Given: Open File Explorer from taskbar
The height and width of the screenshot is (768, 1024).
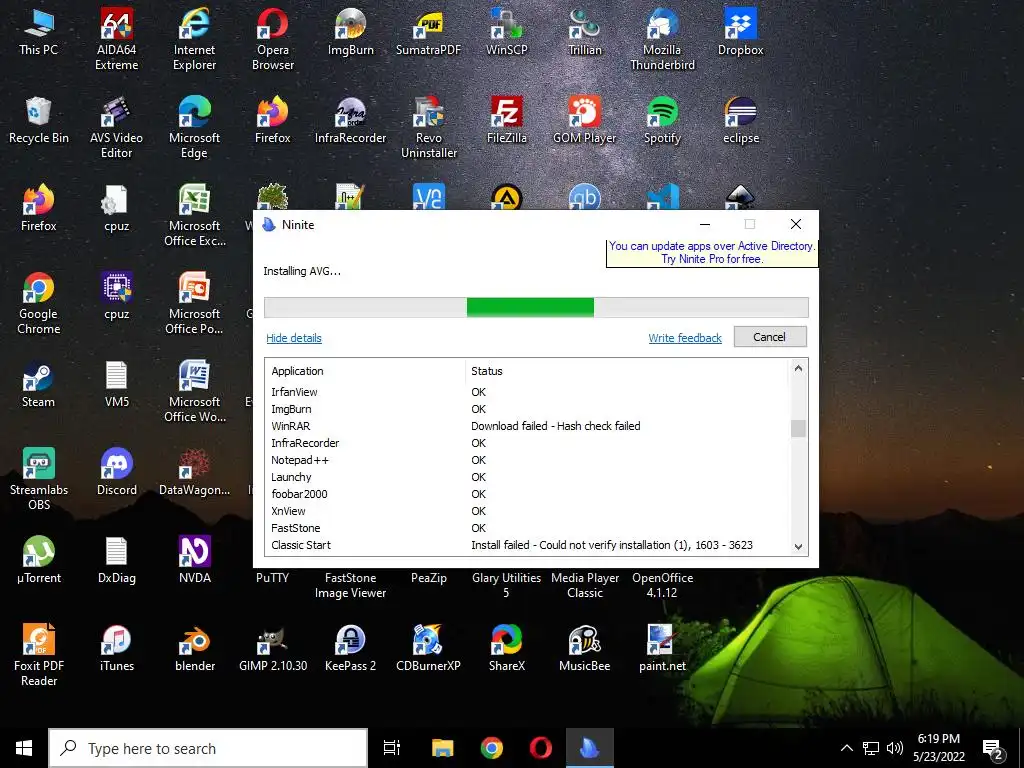Looking at the screenshot, I should [442, 748].
